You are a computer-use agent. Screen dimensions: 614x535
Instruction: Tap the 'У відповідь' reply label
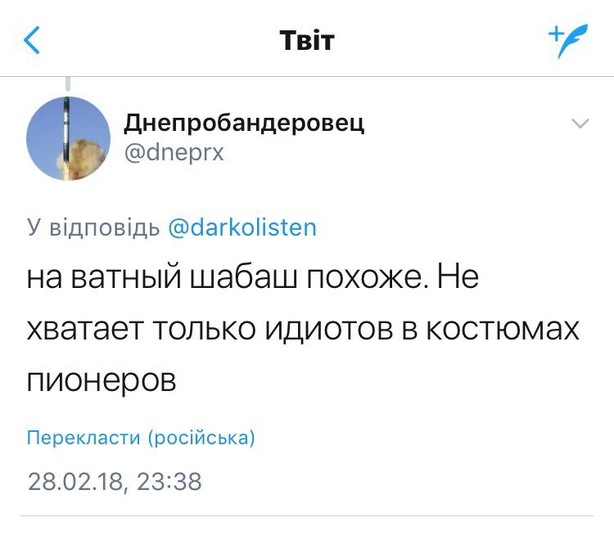(x=92, y=227)
